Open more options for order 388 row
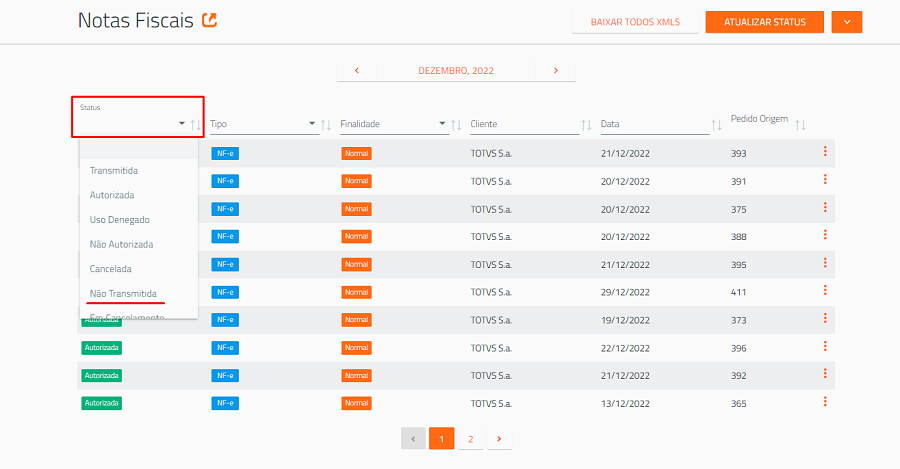Screen dimensions: 900x469 coord(825,234)
